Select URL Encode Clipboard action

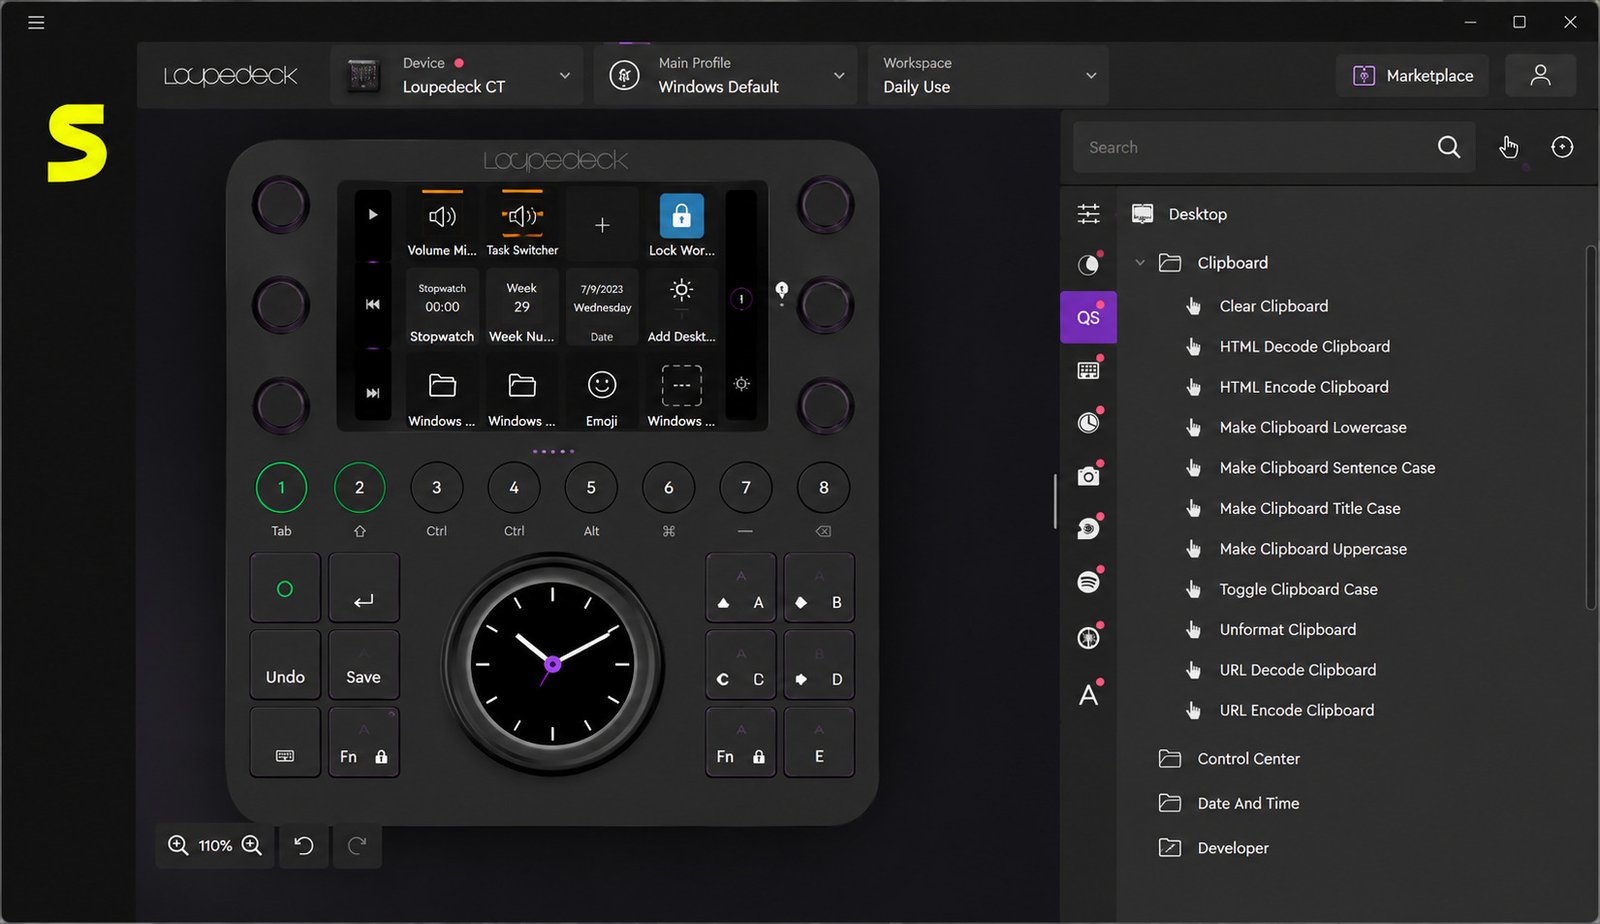tap(1297, 710)
